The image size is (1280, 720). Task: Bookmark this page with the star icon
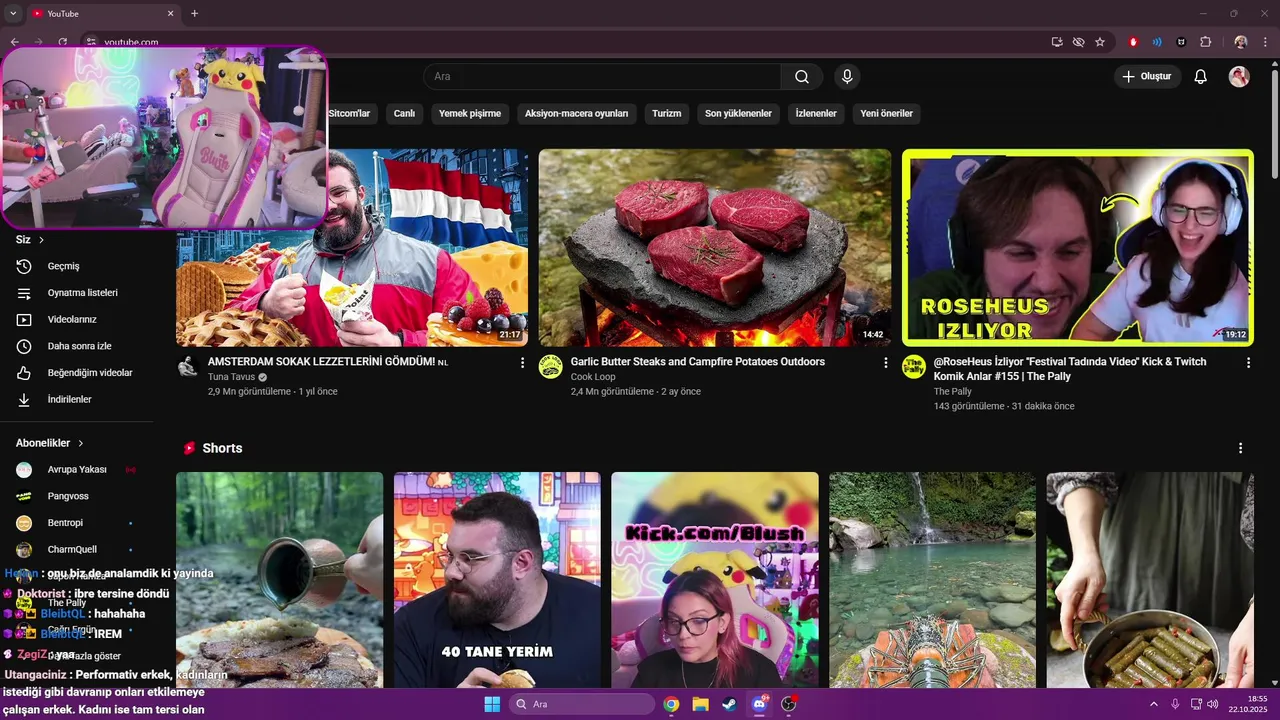point(1100,42)
